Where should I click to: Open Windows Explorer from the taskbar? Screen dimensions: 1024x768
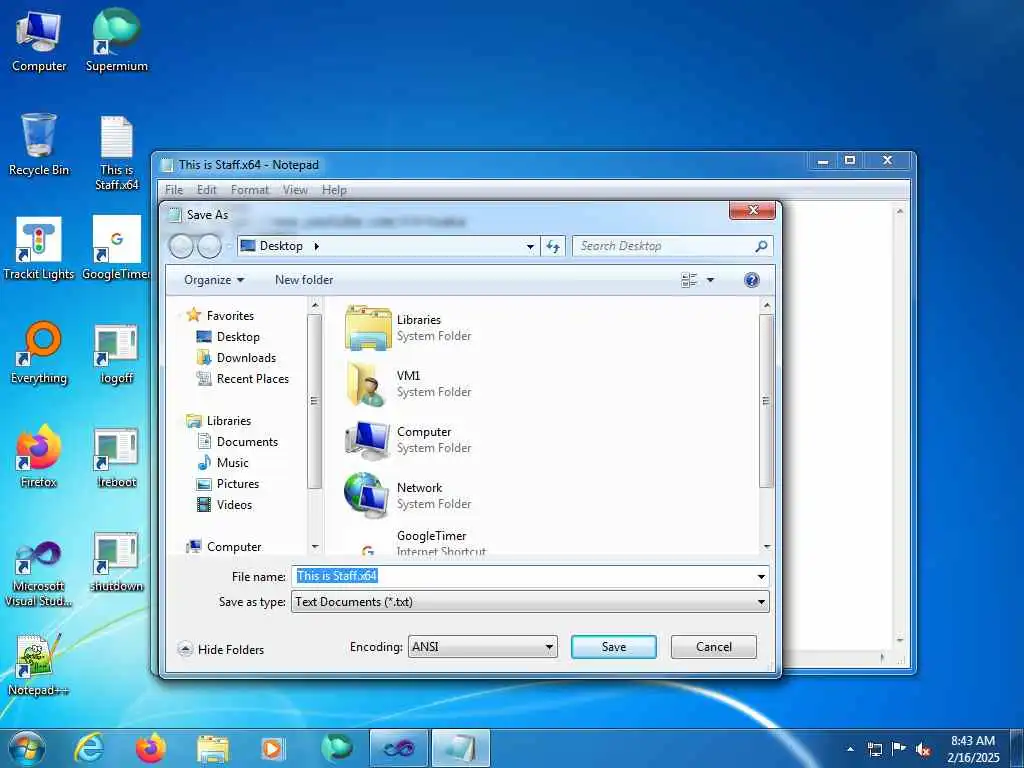tap(212, 748)
